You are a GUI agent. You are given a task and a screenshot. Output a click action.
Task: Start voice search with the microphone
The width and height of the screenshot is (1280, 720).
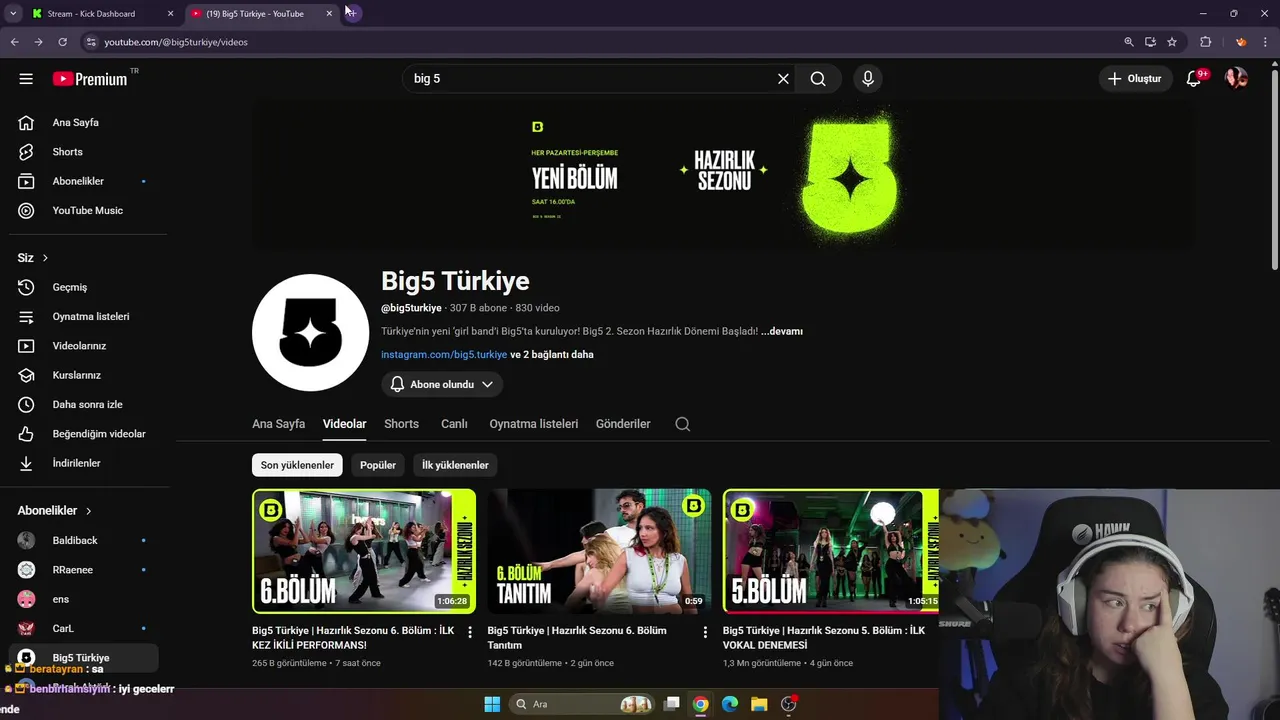pos(867,79)
